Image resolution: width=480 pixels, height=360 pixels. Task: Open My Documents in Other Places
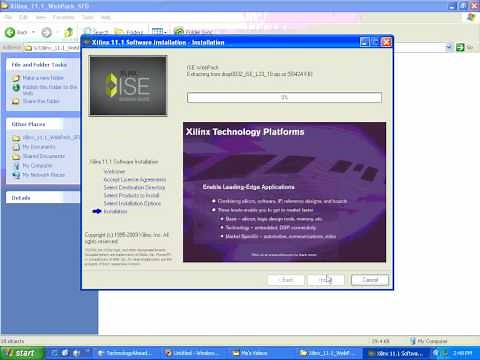(x=39, y=147)
